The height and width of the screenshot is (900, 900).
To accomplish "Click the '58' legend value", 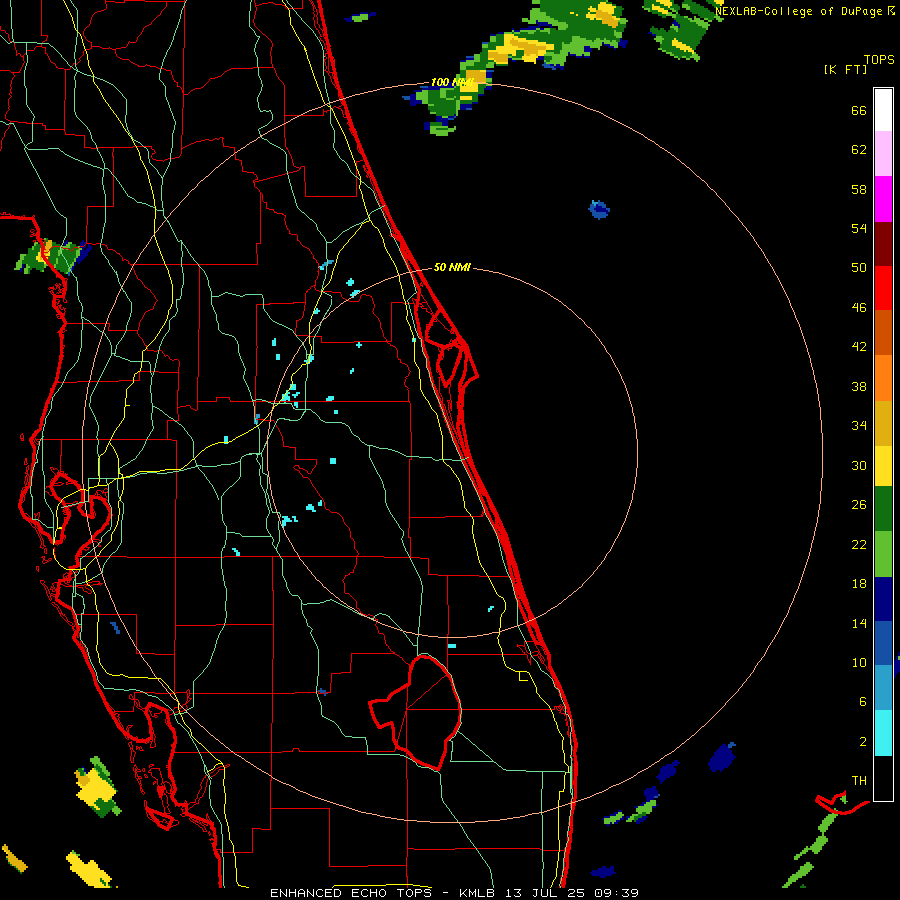I will [859, 189].
